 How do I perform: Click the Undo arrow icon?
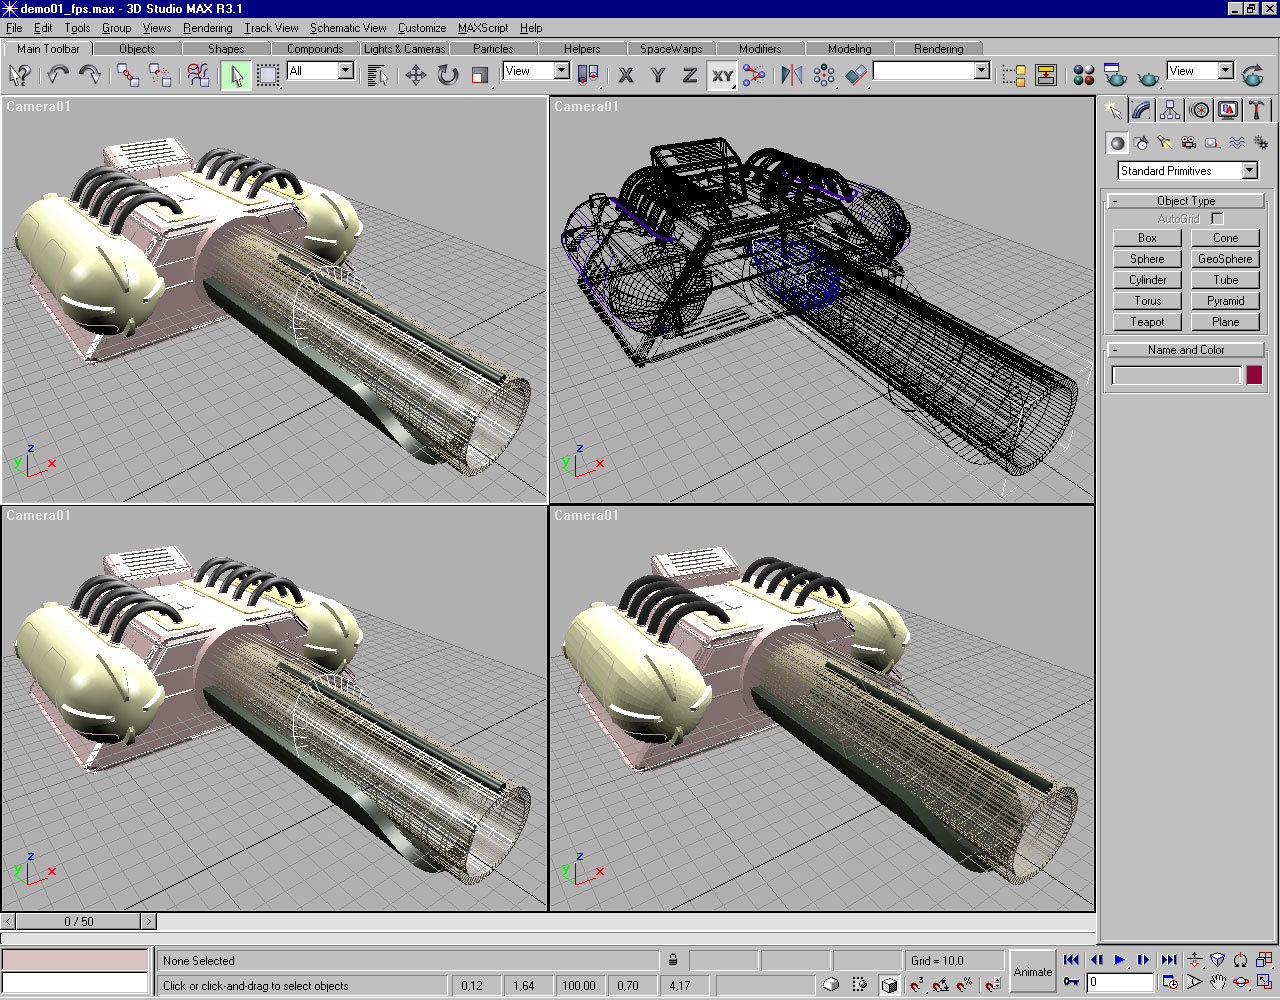click(x=58, y=75)
